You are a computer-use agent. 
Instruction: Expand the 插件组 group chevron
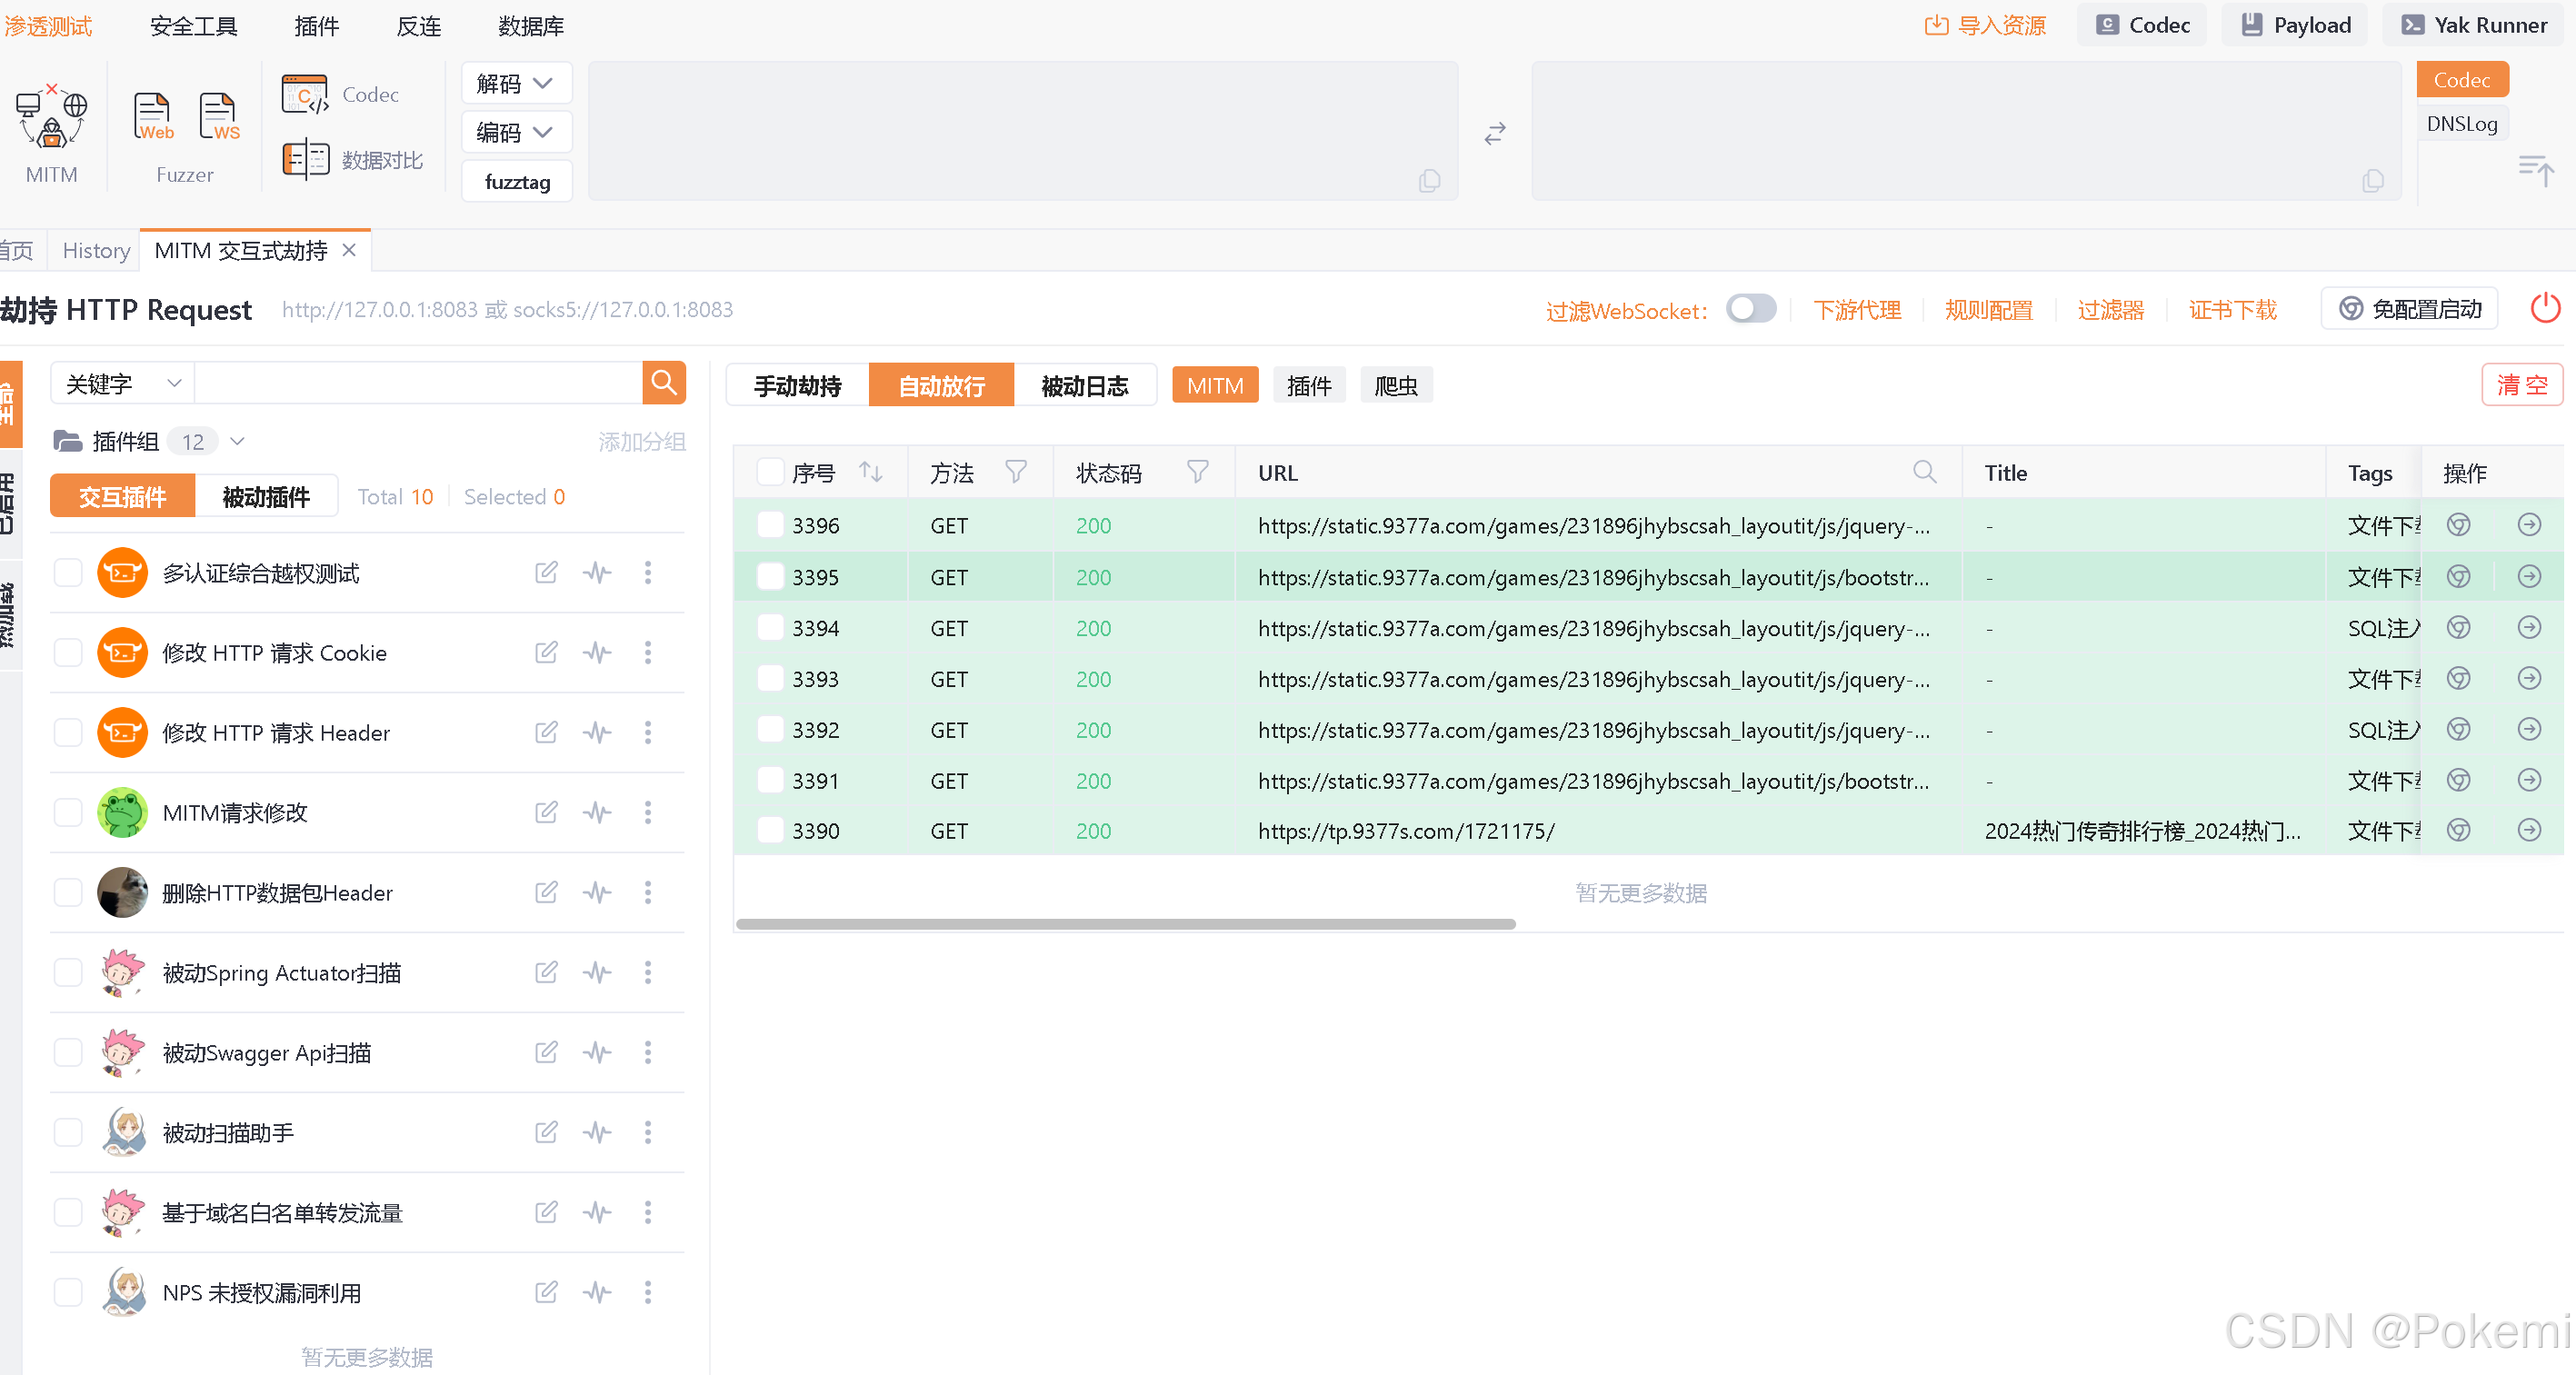pos(238,441)
